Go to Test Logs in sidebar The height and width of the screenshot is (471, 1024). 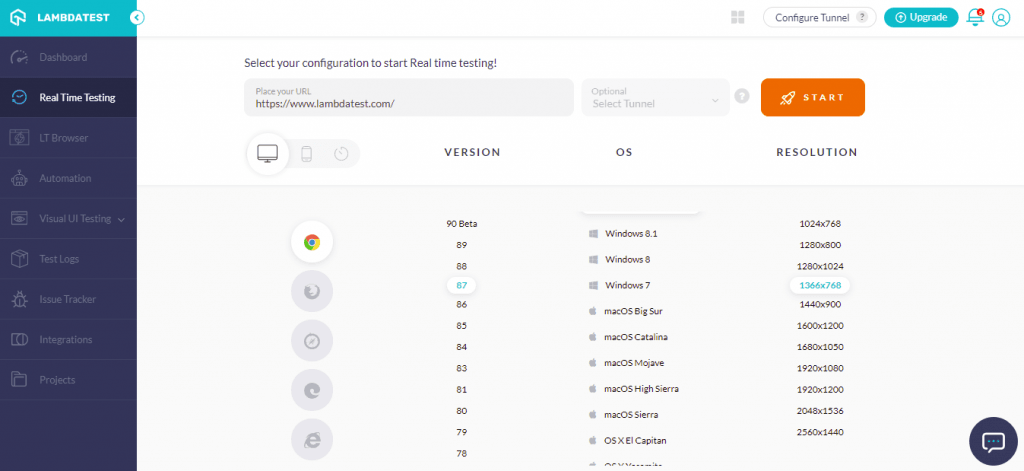tap(59, 259)
